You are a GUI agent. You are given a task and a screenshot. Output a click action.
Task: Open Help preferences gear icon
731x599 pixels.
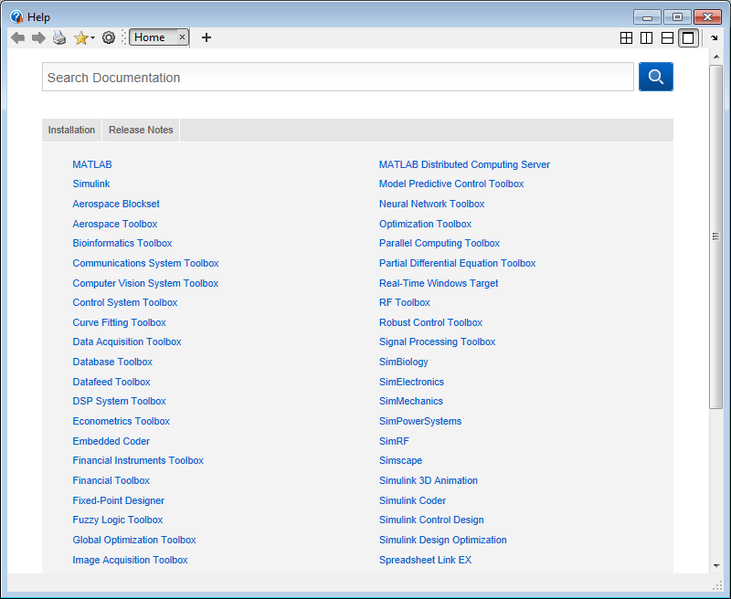[x=109, y=38]
